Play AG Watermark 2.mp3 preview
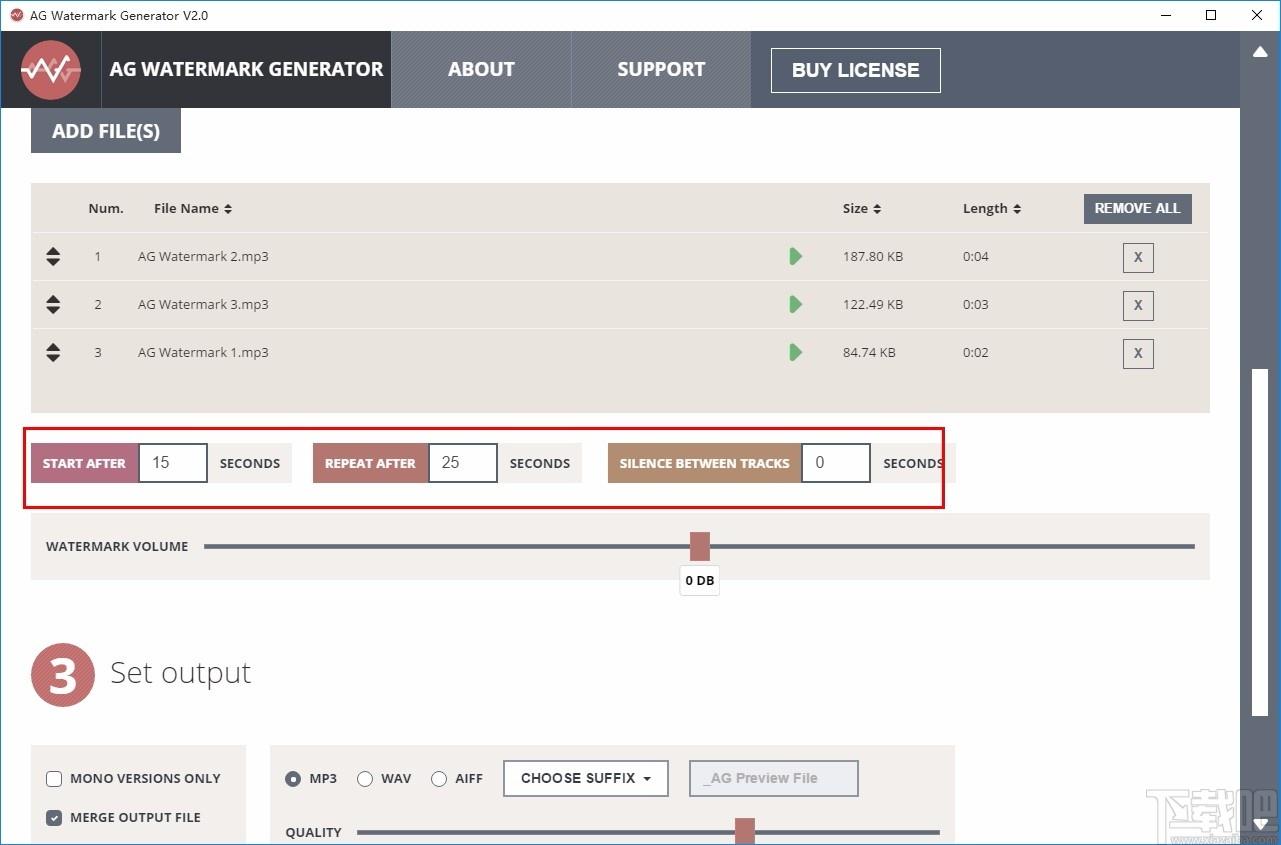The height and width of the screenshot is (845, 1281). (x=795, y=256)
